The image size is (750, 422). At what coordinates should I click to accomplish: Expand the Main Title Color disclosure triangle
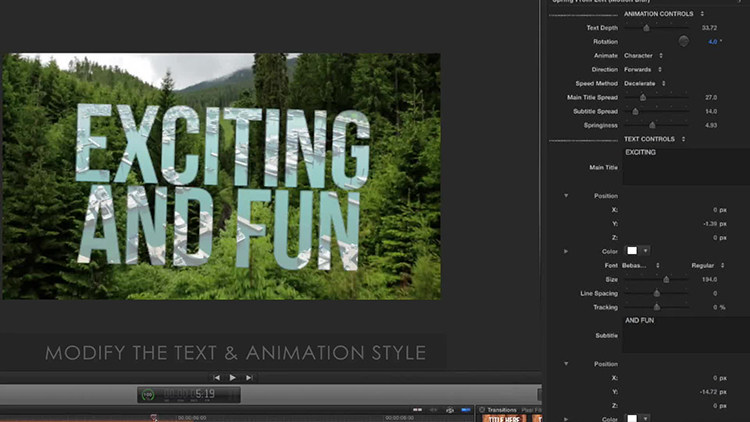[566, 251]
